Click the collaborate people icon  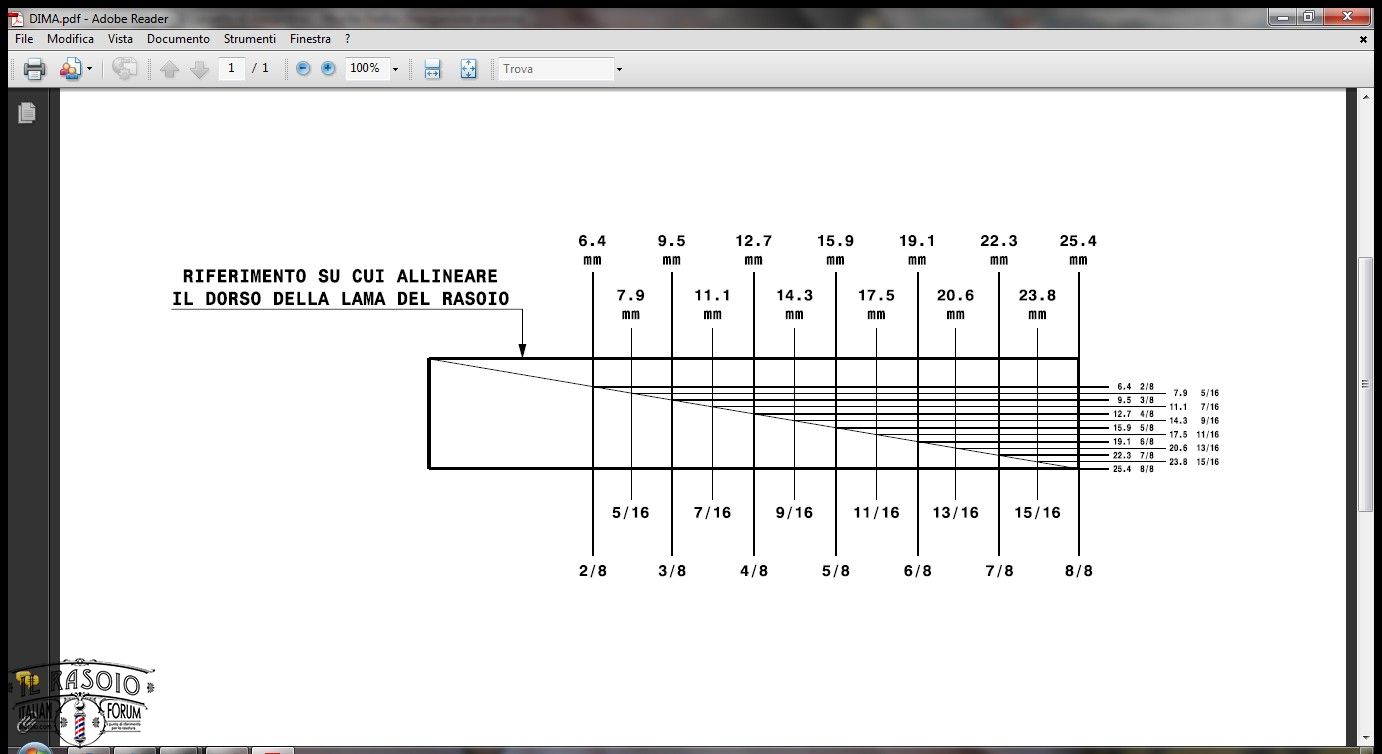pos(70,69)
